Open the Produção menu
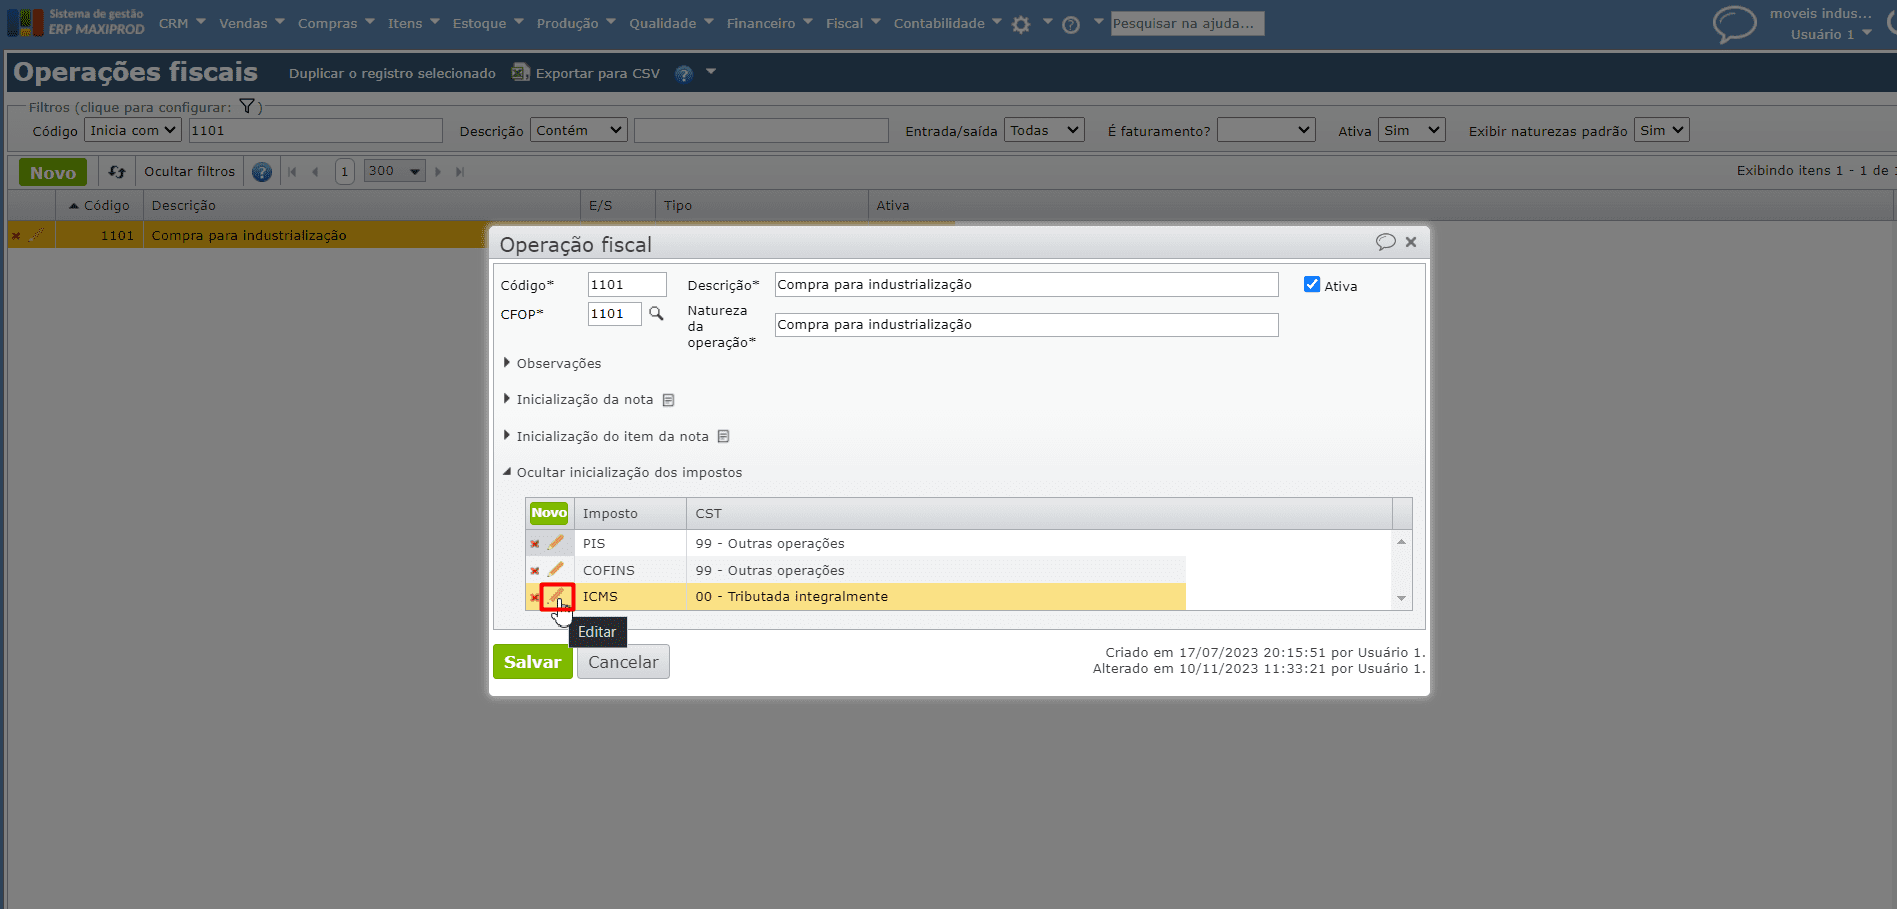The image size is (1897, 909). (576, 23)
